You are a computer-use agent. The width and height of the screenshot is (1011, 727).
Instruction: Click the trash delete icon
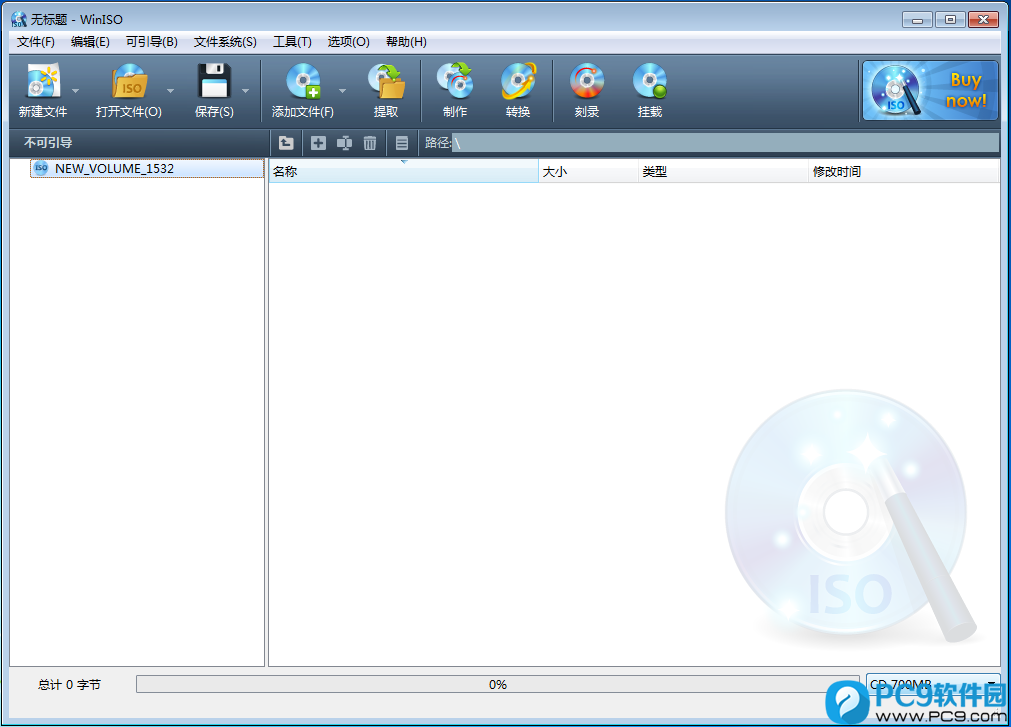tap(369, 143)
